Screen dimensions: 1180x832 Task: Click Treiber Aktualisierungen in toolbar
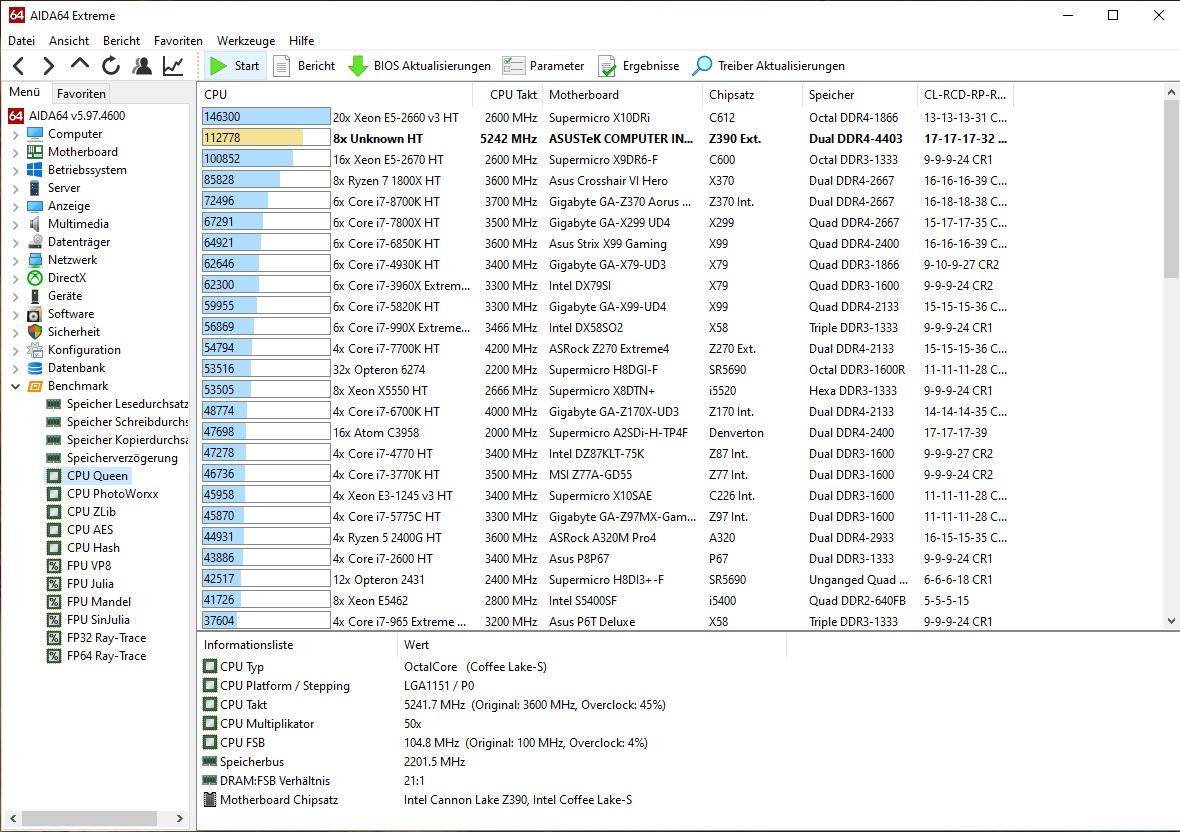click(768, 66)
